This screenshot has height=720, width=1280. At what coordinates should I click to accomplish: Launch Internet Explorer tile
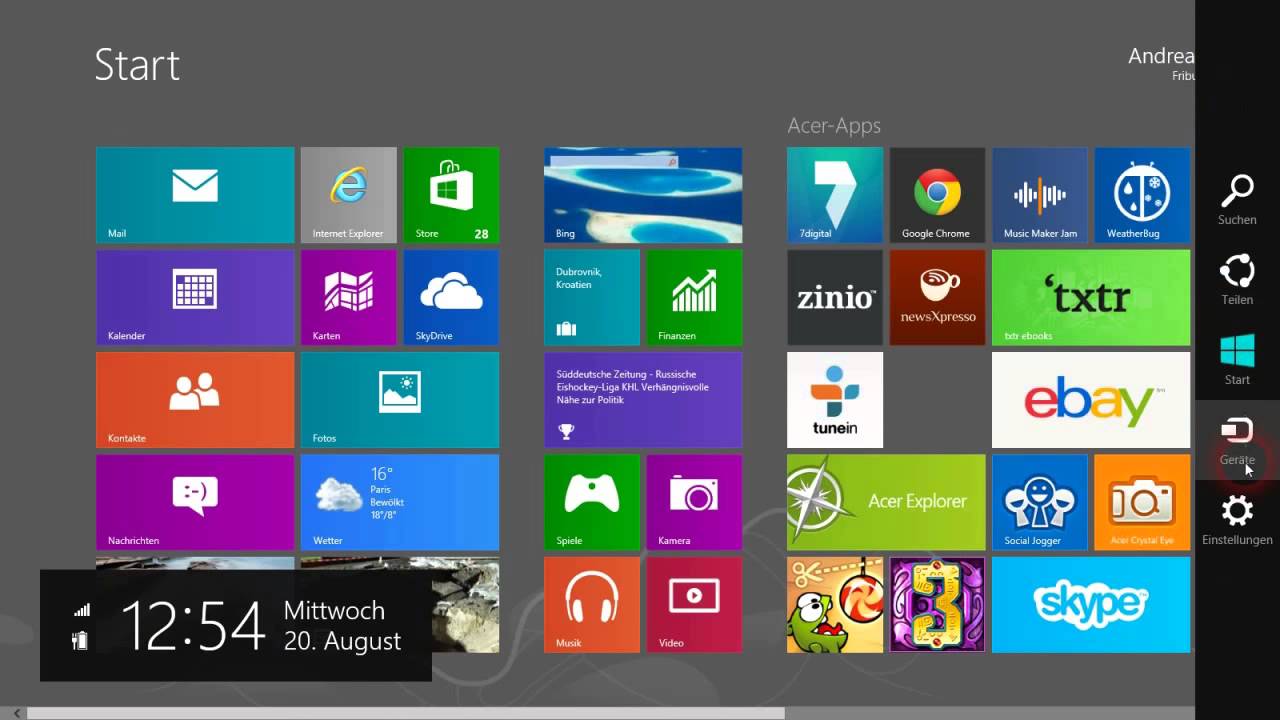click(x=349, y=195)
